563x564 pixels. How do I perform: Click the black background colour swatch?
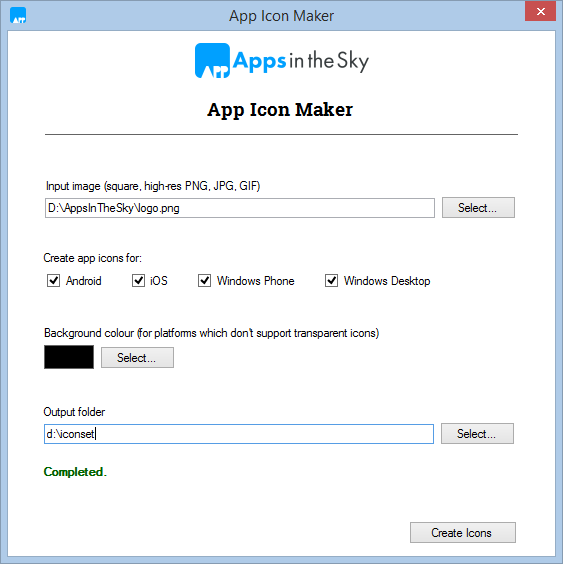(x=69, y=357)
